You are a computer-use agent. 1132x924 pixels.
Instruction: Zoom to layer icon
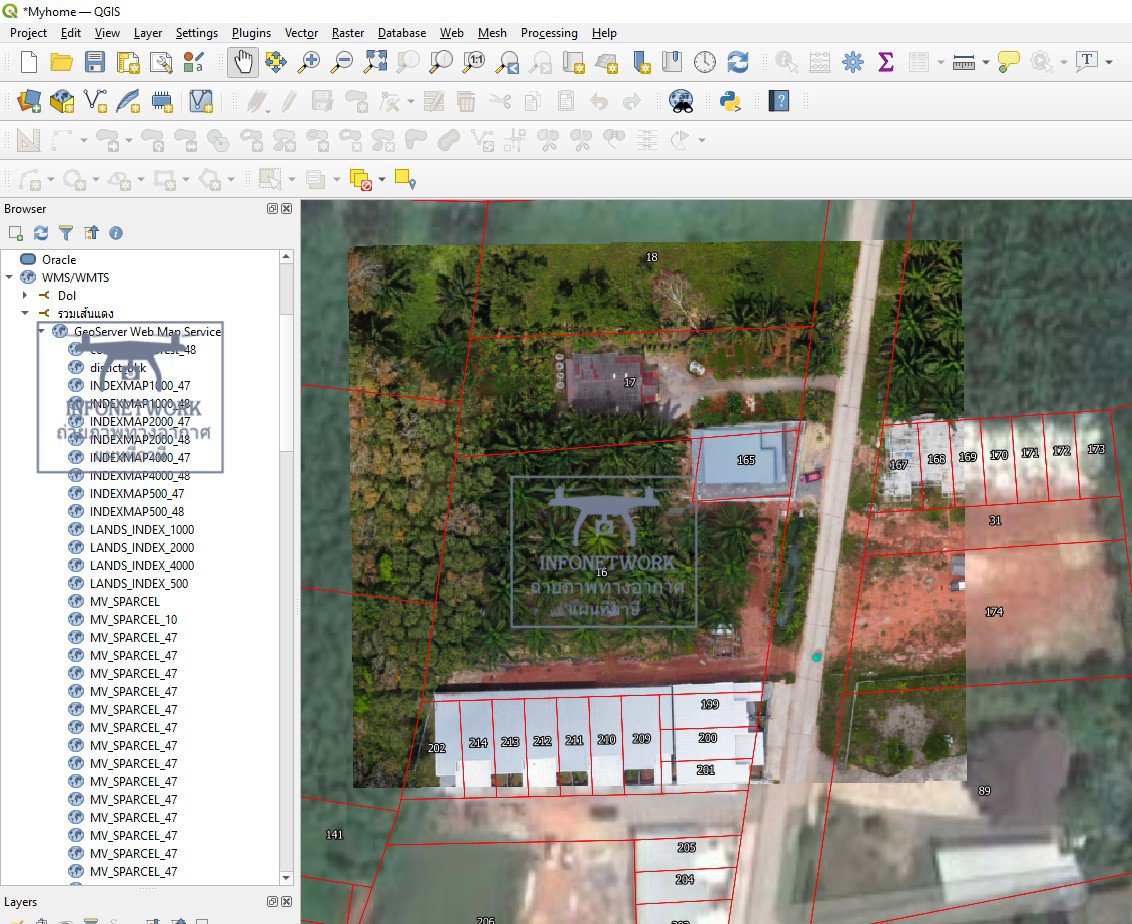[x=441, y=62]
